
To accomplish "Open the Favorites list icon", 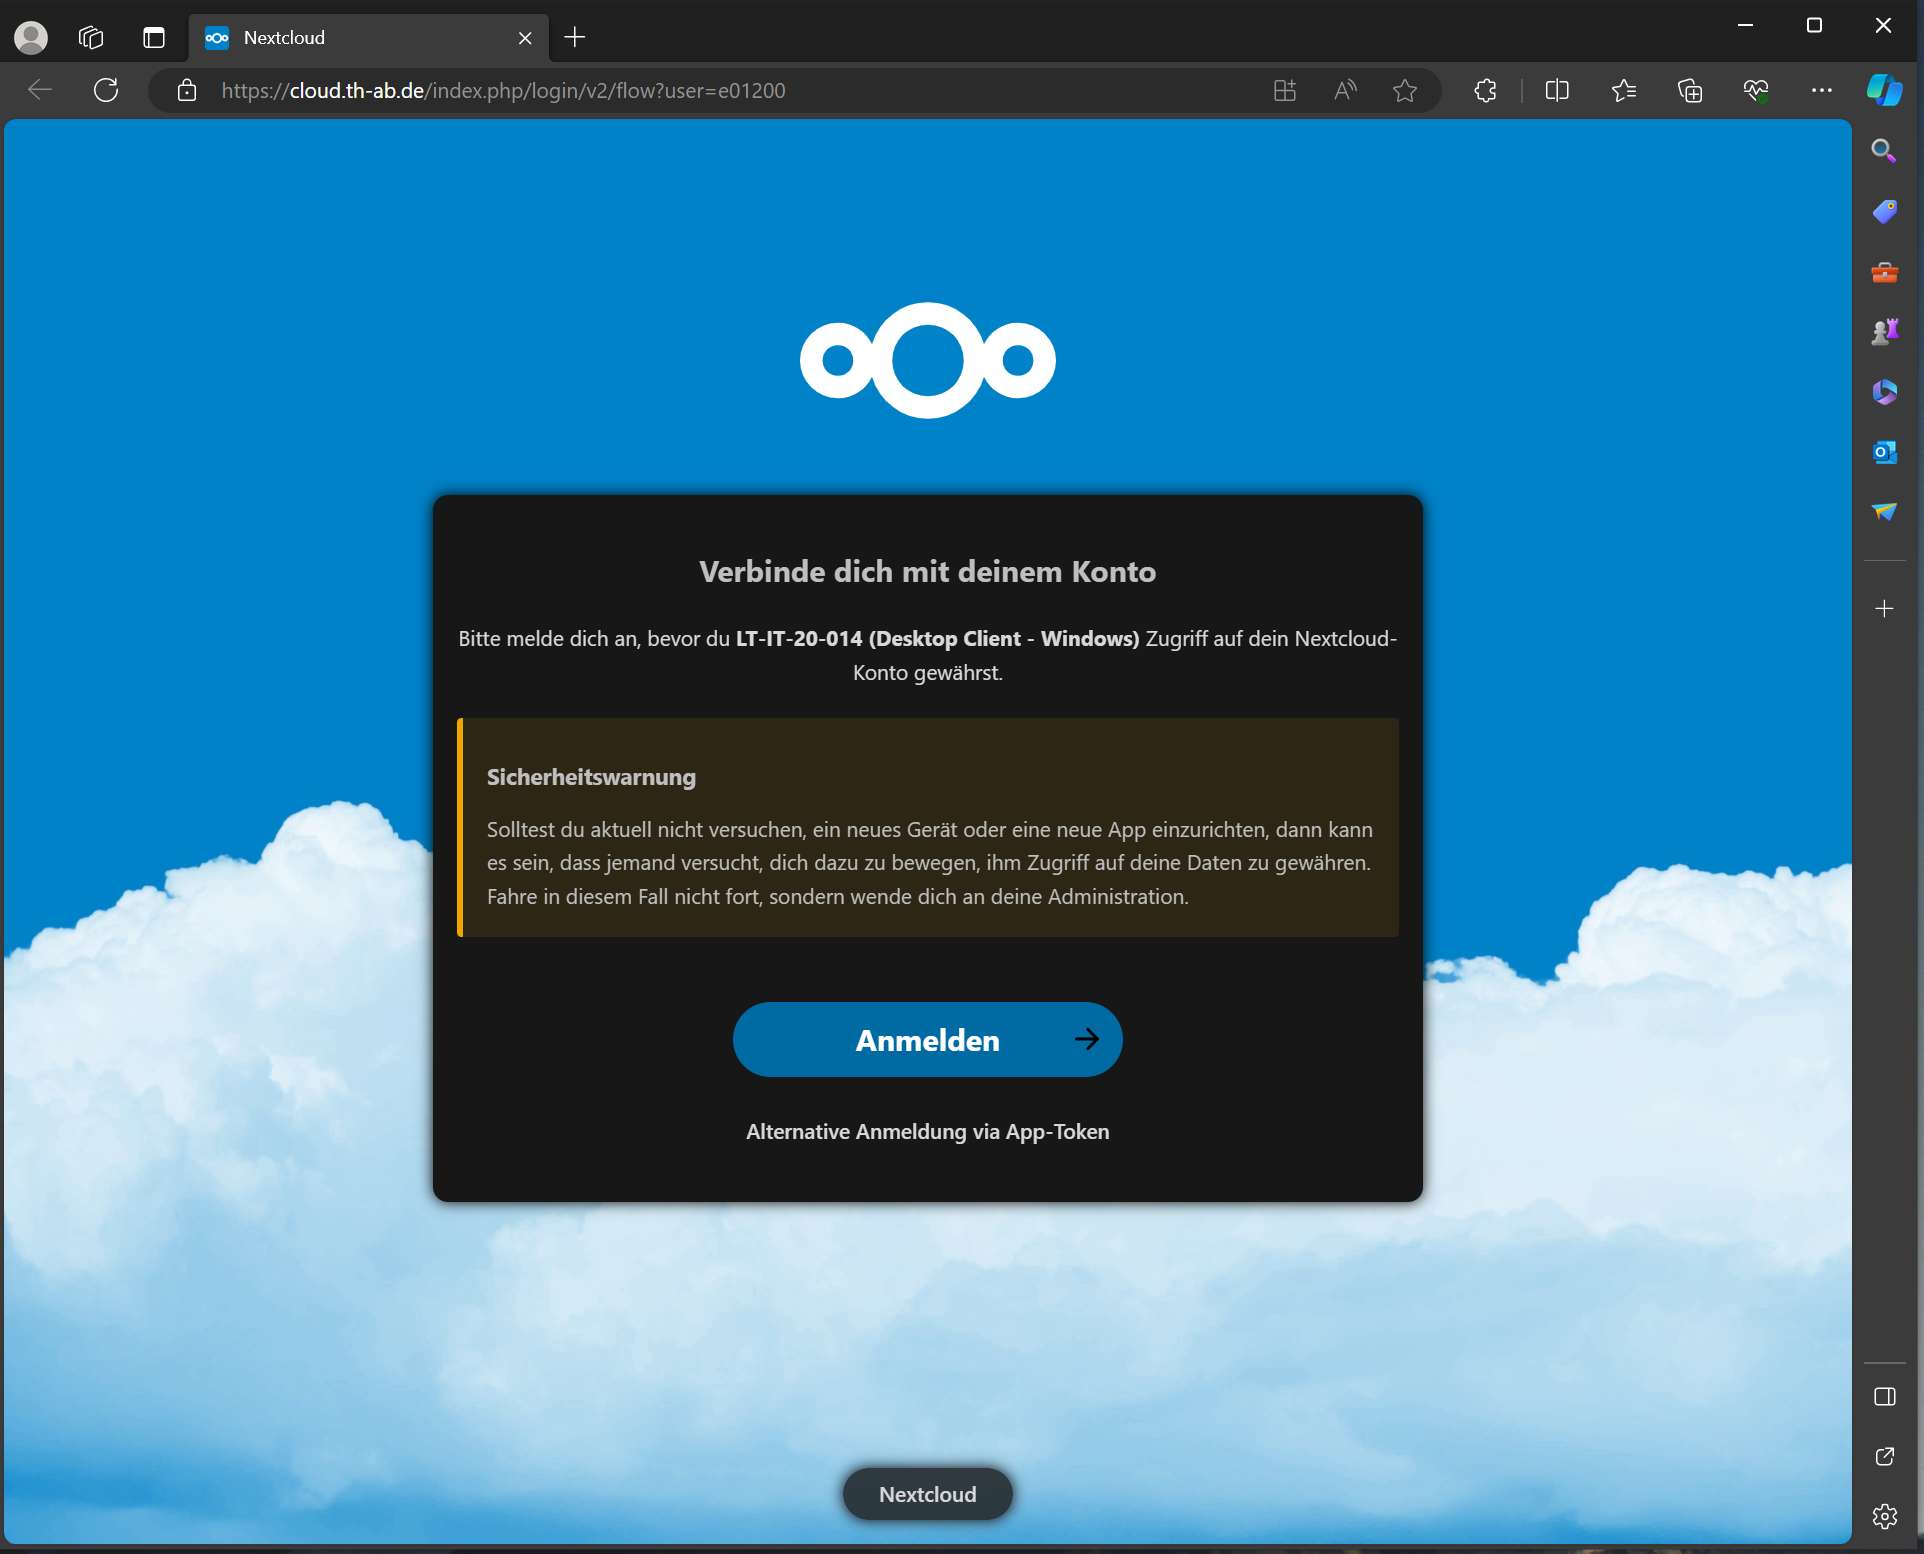I will tap(1624, 91).
